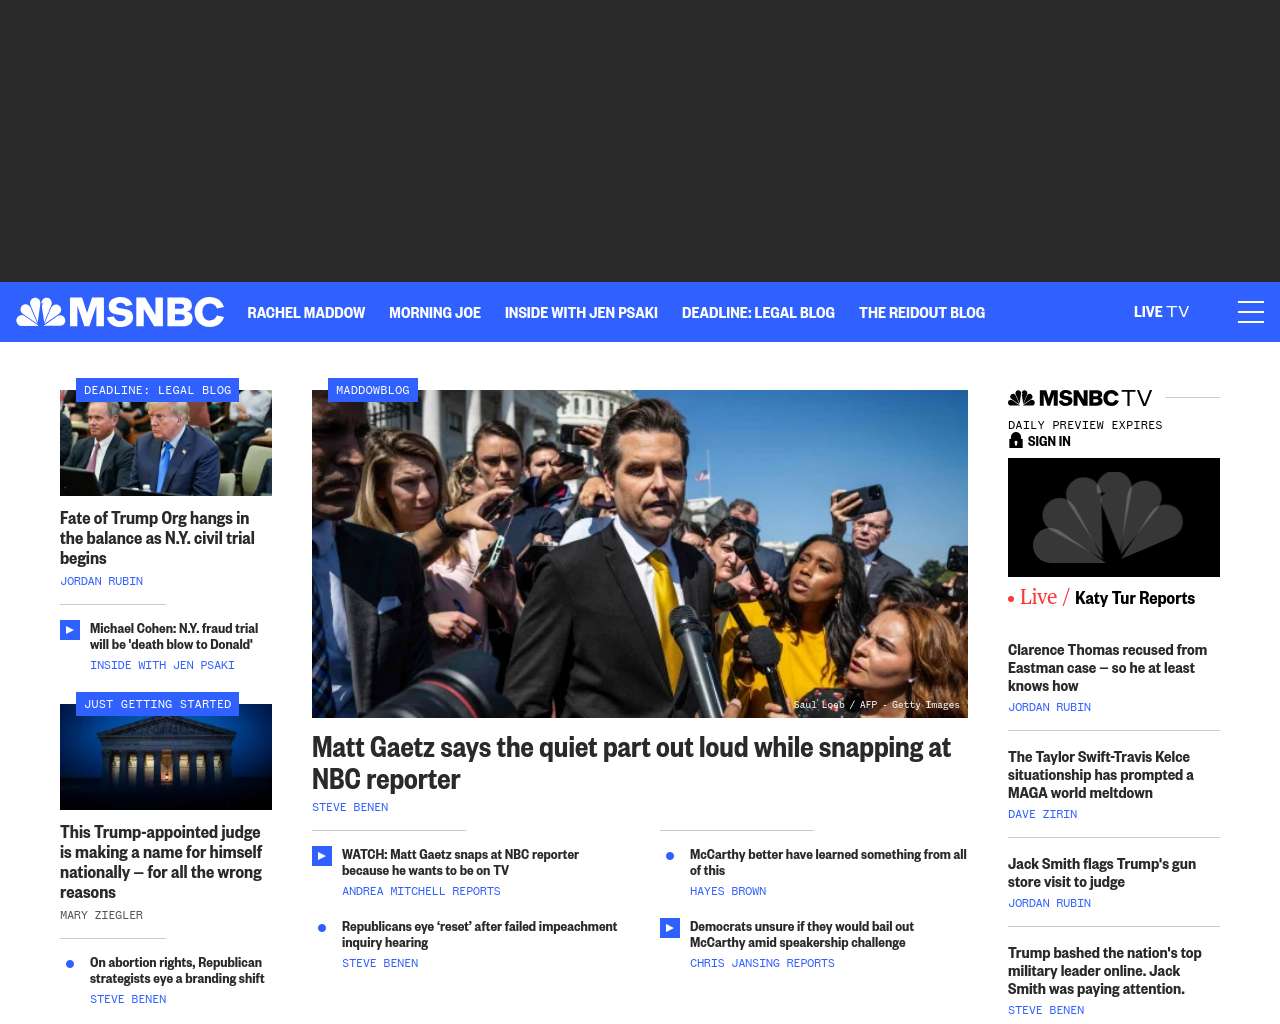This screenshot has height=1024, width=1280.
Task: Click the DEADLINE: LEGAL BLOG tag label
Action: pyautogui.click(x=157, y=390)
